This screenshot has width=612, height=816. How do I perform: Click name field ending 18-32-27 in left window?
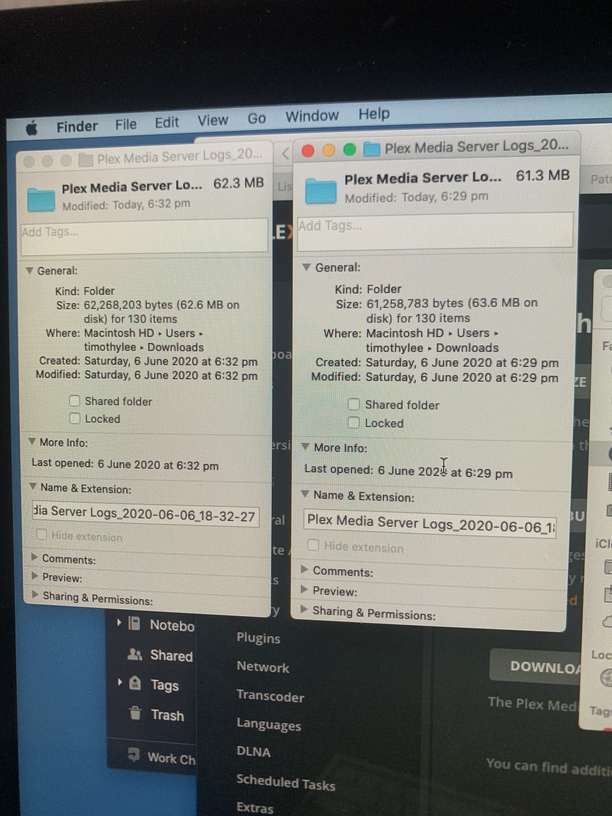(x=146, y=514)
